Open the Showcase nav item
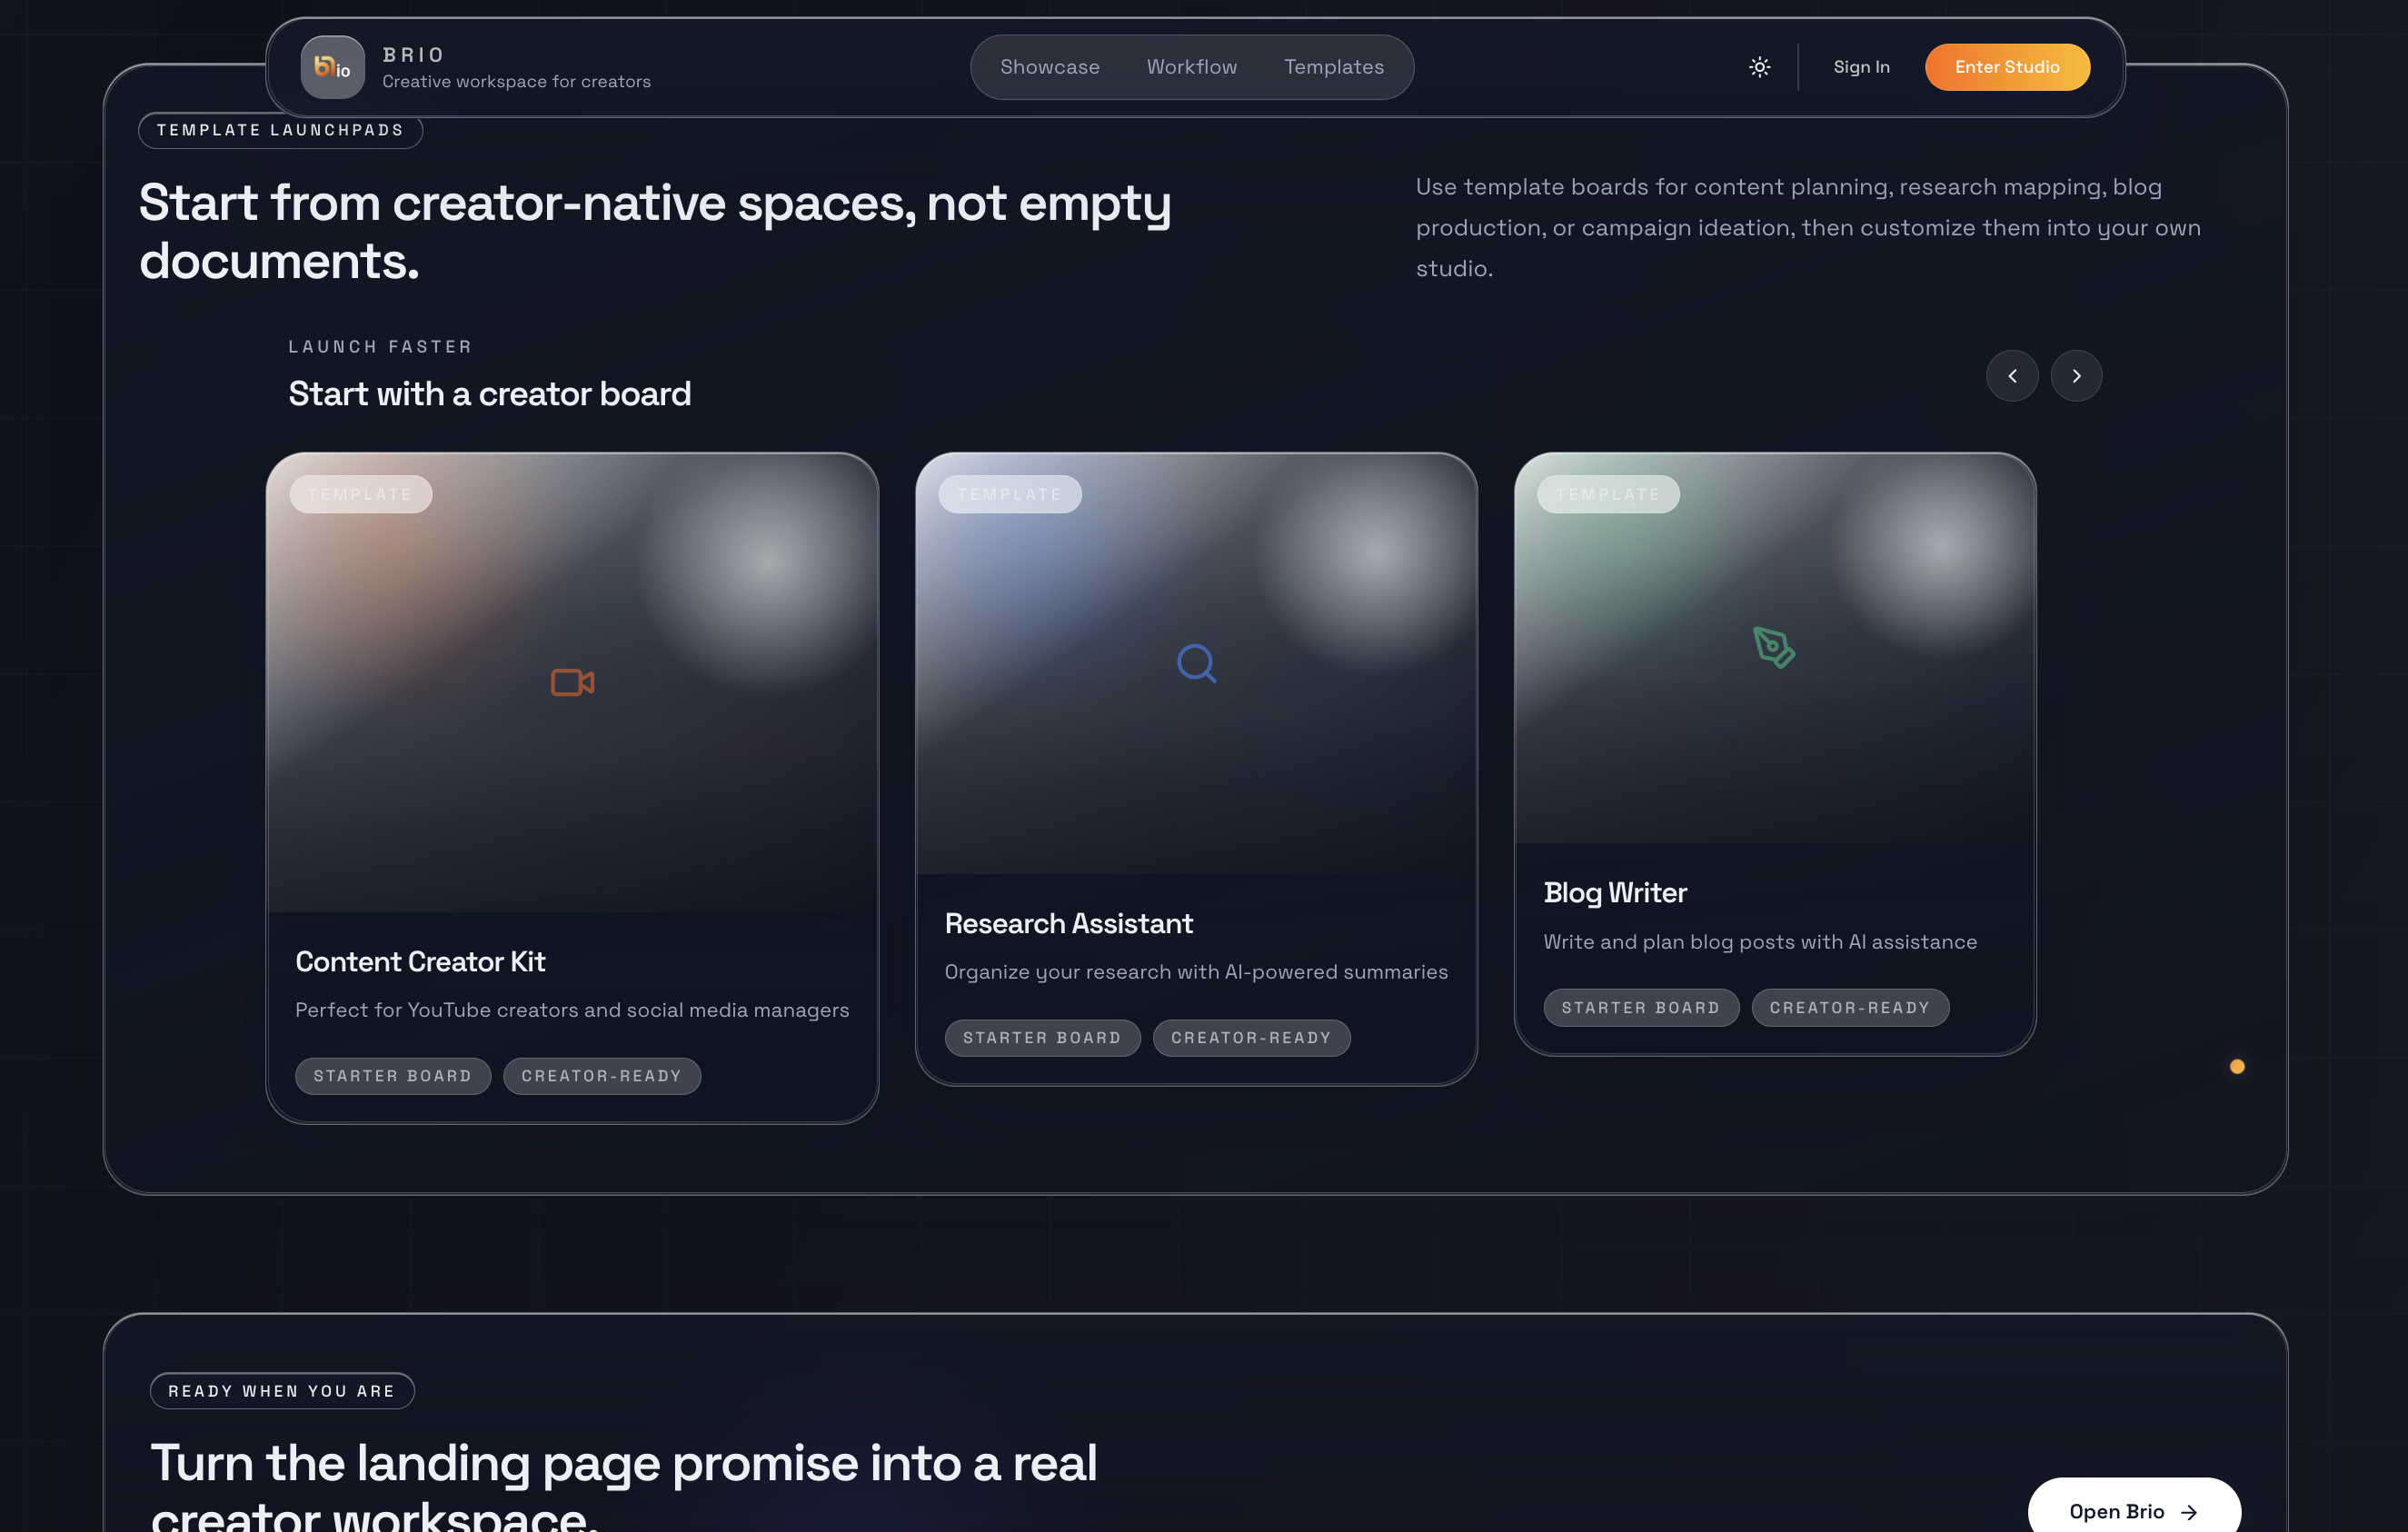Image resolution: width=2408 pixels, height=1532 pixels. point(1049,67)
